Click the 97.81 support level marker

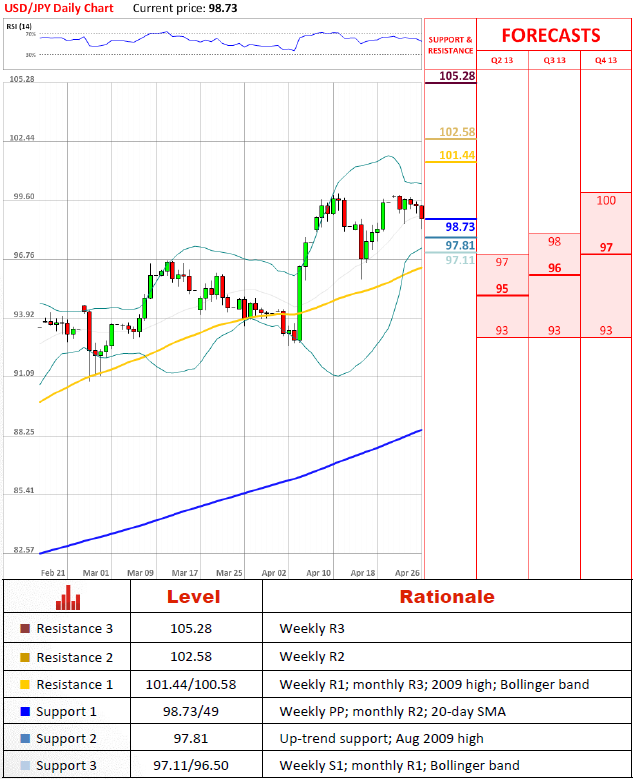tap(460, 245)
